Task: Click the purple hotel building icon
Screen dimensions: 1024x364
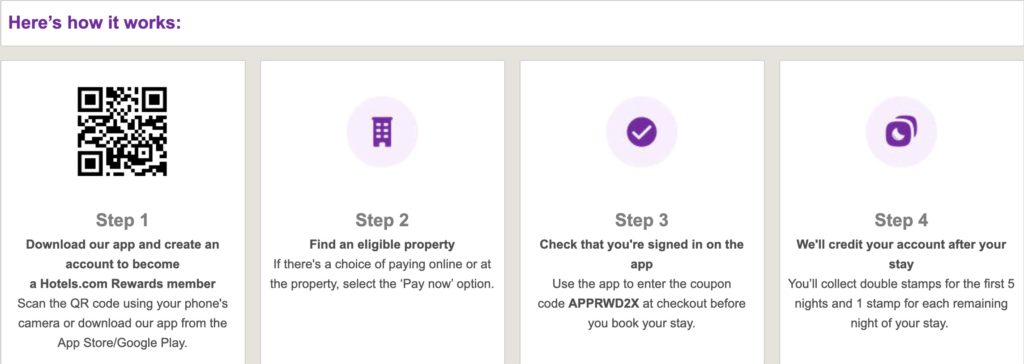Action: pyautogui.click(x=382, y=132)
